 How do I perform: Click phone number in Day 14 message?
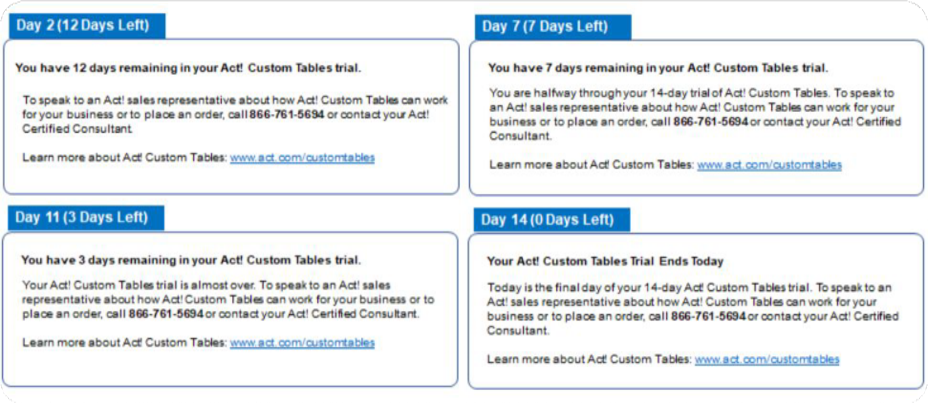[708, 316]
